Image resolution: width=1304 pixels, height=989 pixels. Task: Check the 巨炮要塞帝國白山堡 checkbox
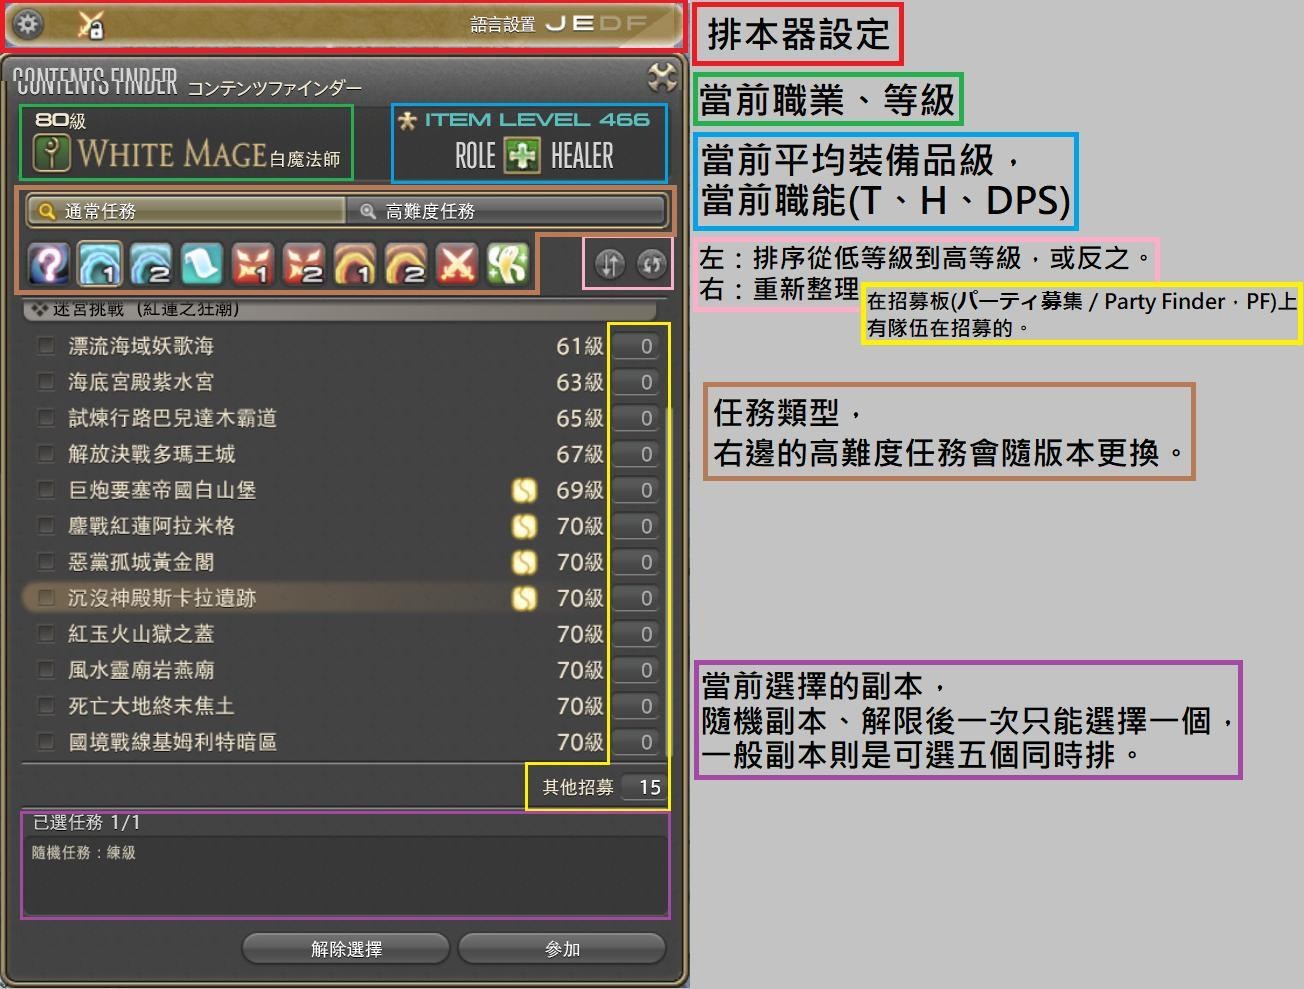point(45,490)
